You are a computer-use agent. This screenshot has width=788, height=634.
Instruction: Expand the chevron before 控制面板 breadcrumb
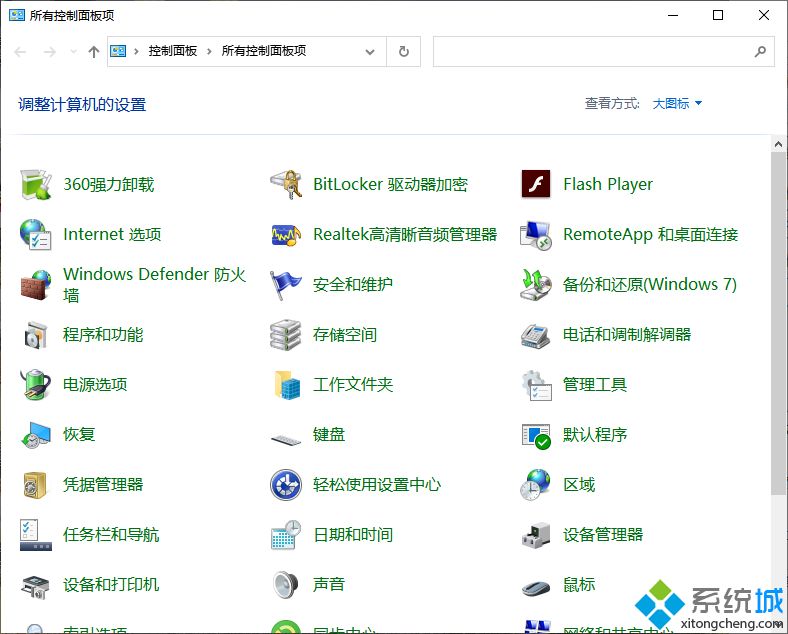coord(136,51)
